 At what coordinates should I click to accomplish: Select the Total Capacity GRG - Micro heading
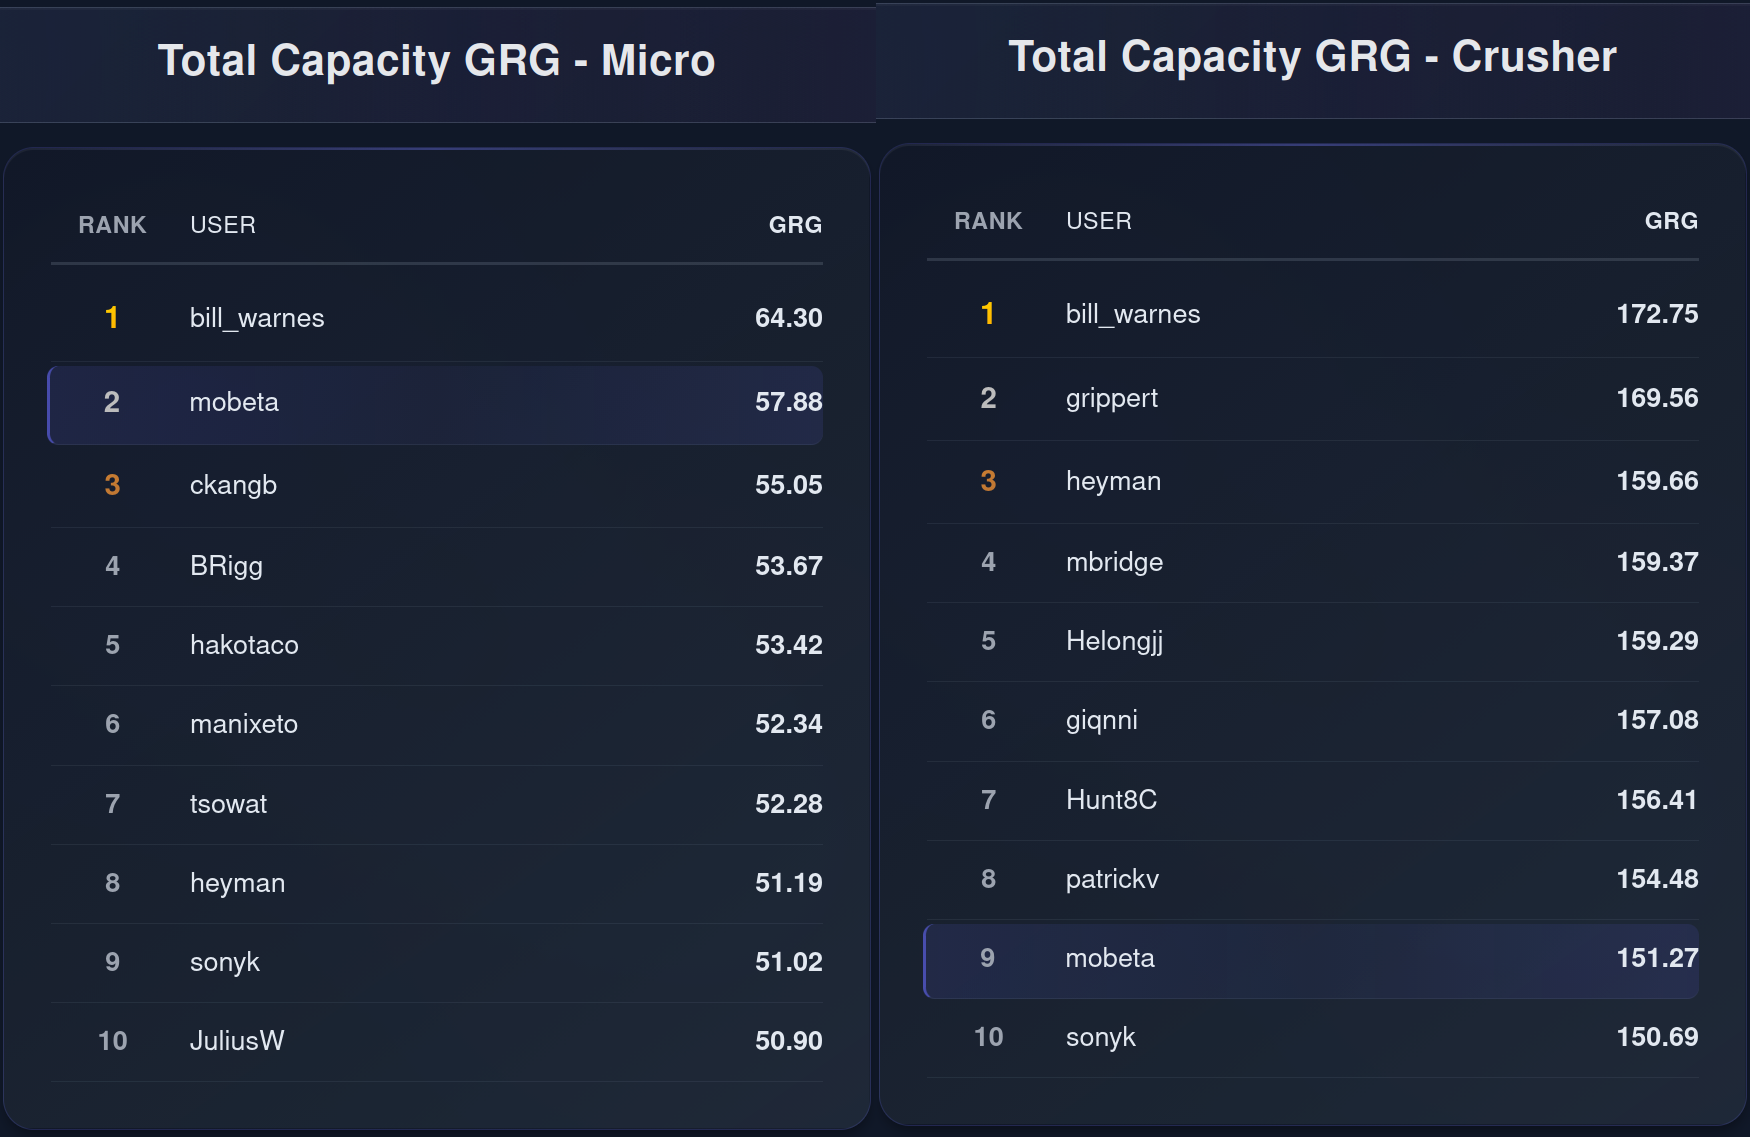437,61
